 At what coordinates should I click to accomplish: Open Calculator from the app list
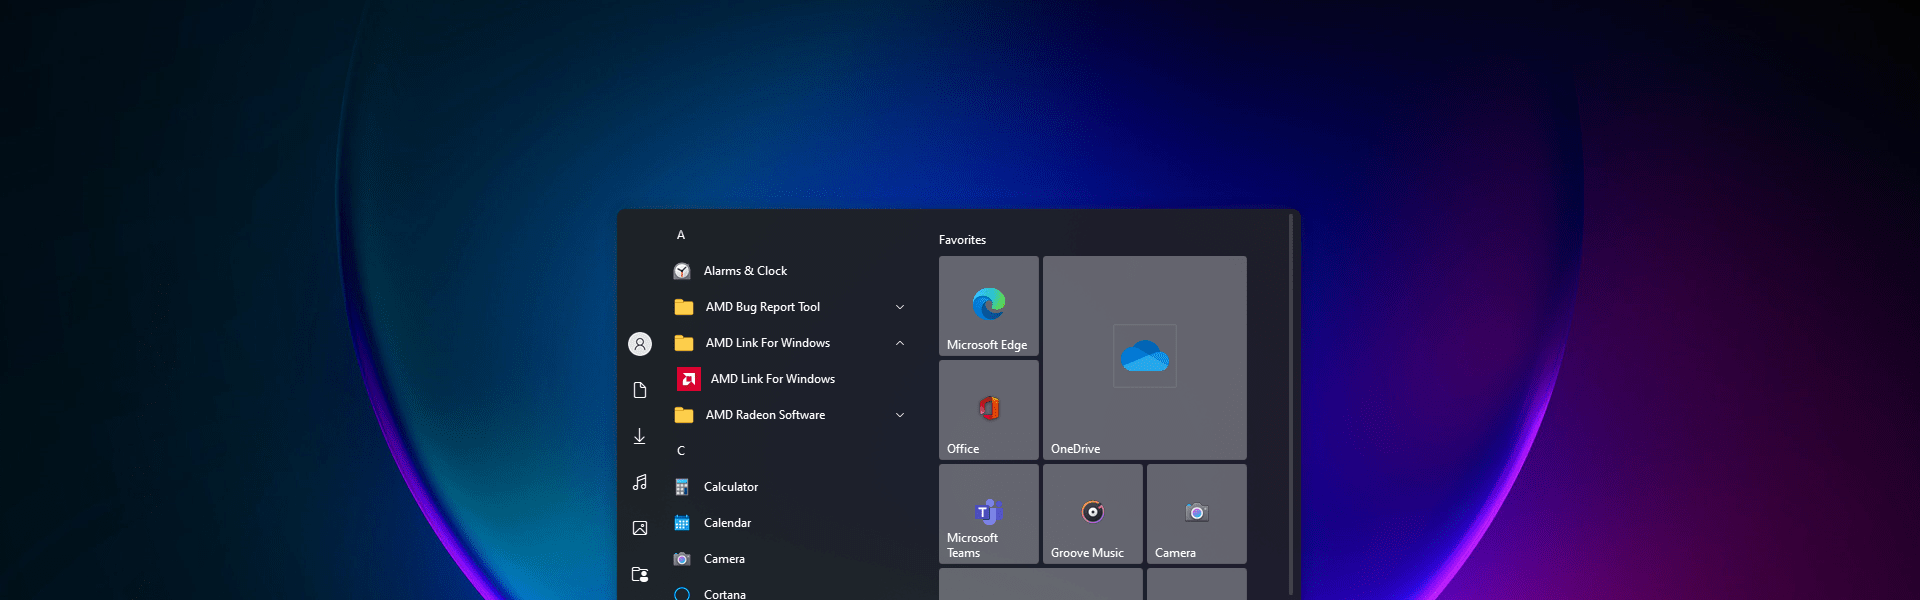point(790,487)
